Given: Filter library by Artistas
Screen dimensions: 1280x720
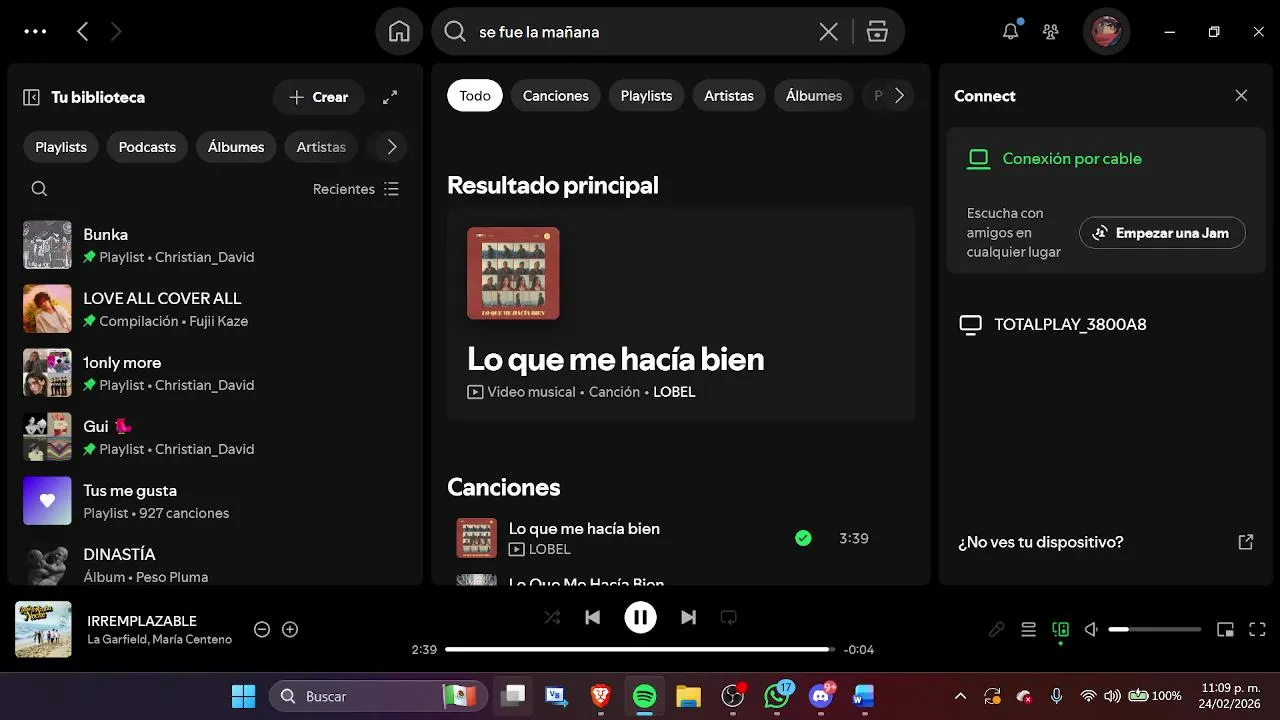Looking at the screenshot, I should point(321,147).
